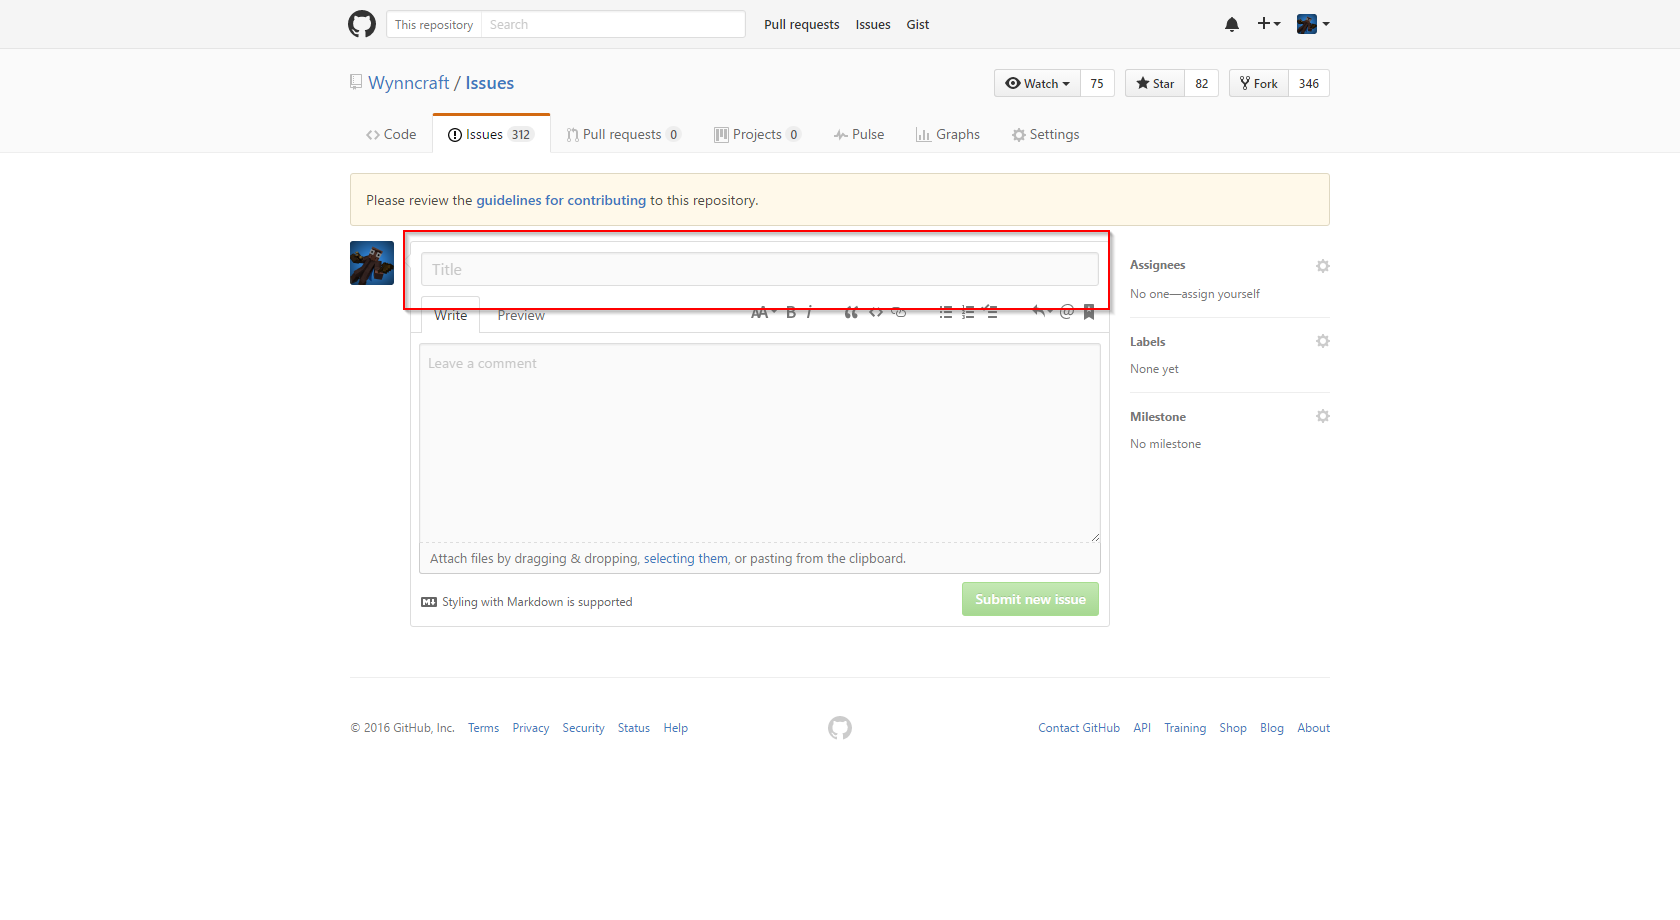Click the footer GitHub logo
Image resolution: width=1680 pixels, height=920 pixels.
840,728
